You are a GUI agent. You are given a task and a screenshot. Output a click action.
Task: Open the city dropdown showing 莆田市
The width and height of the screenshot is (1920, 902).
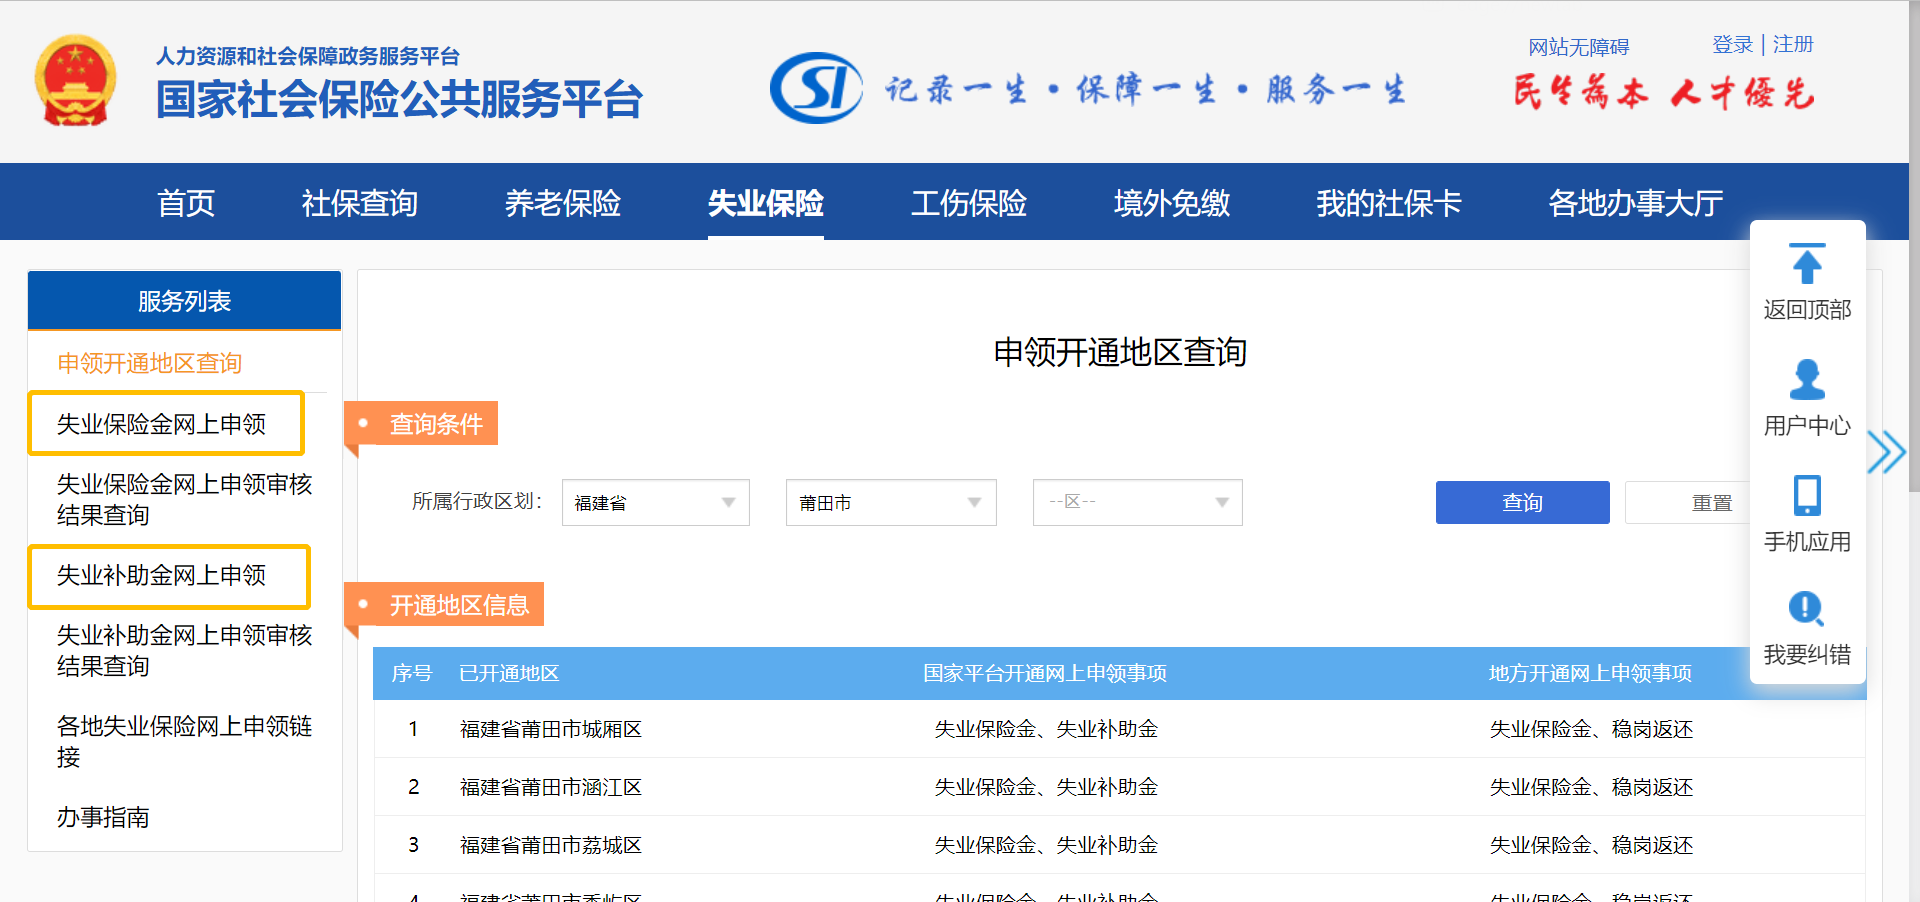(890, 503)
